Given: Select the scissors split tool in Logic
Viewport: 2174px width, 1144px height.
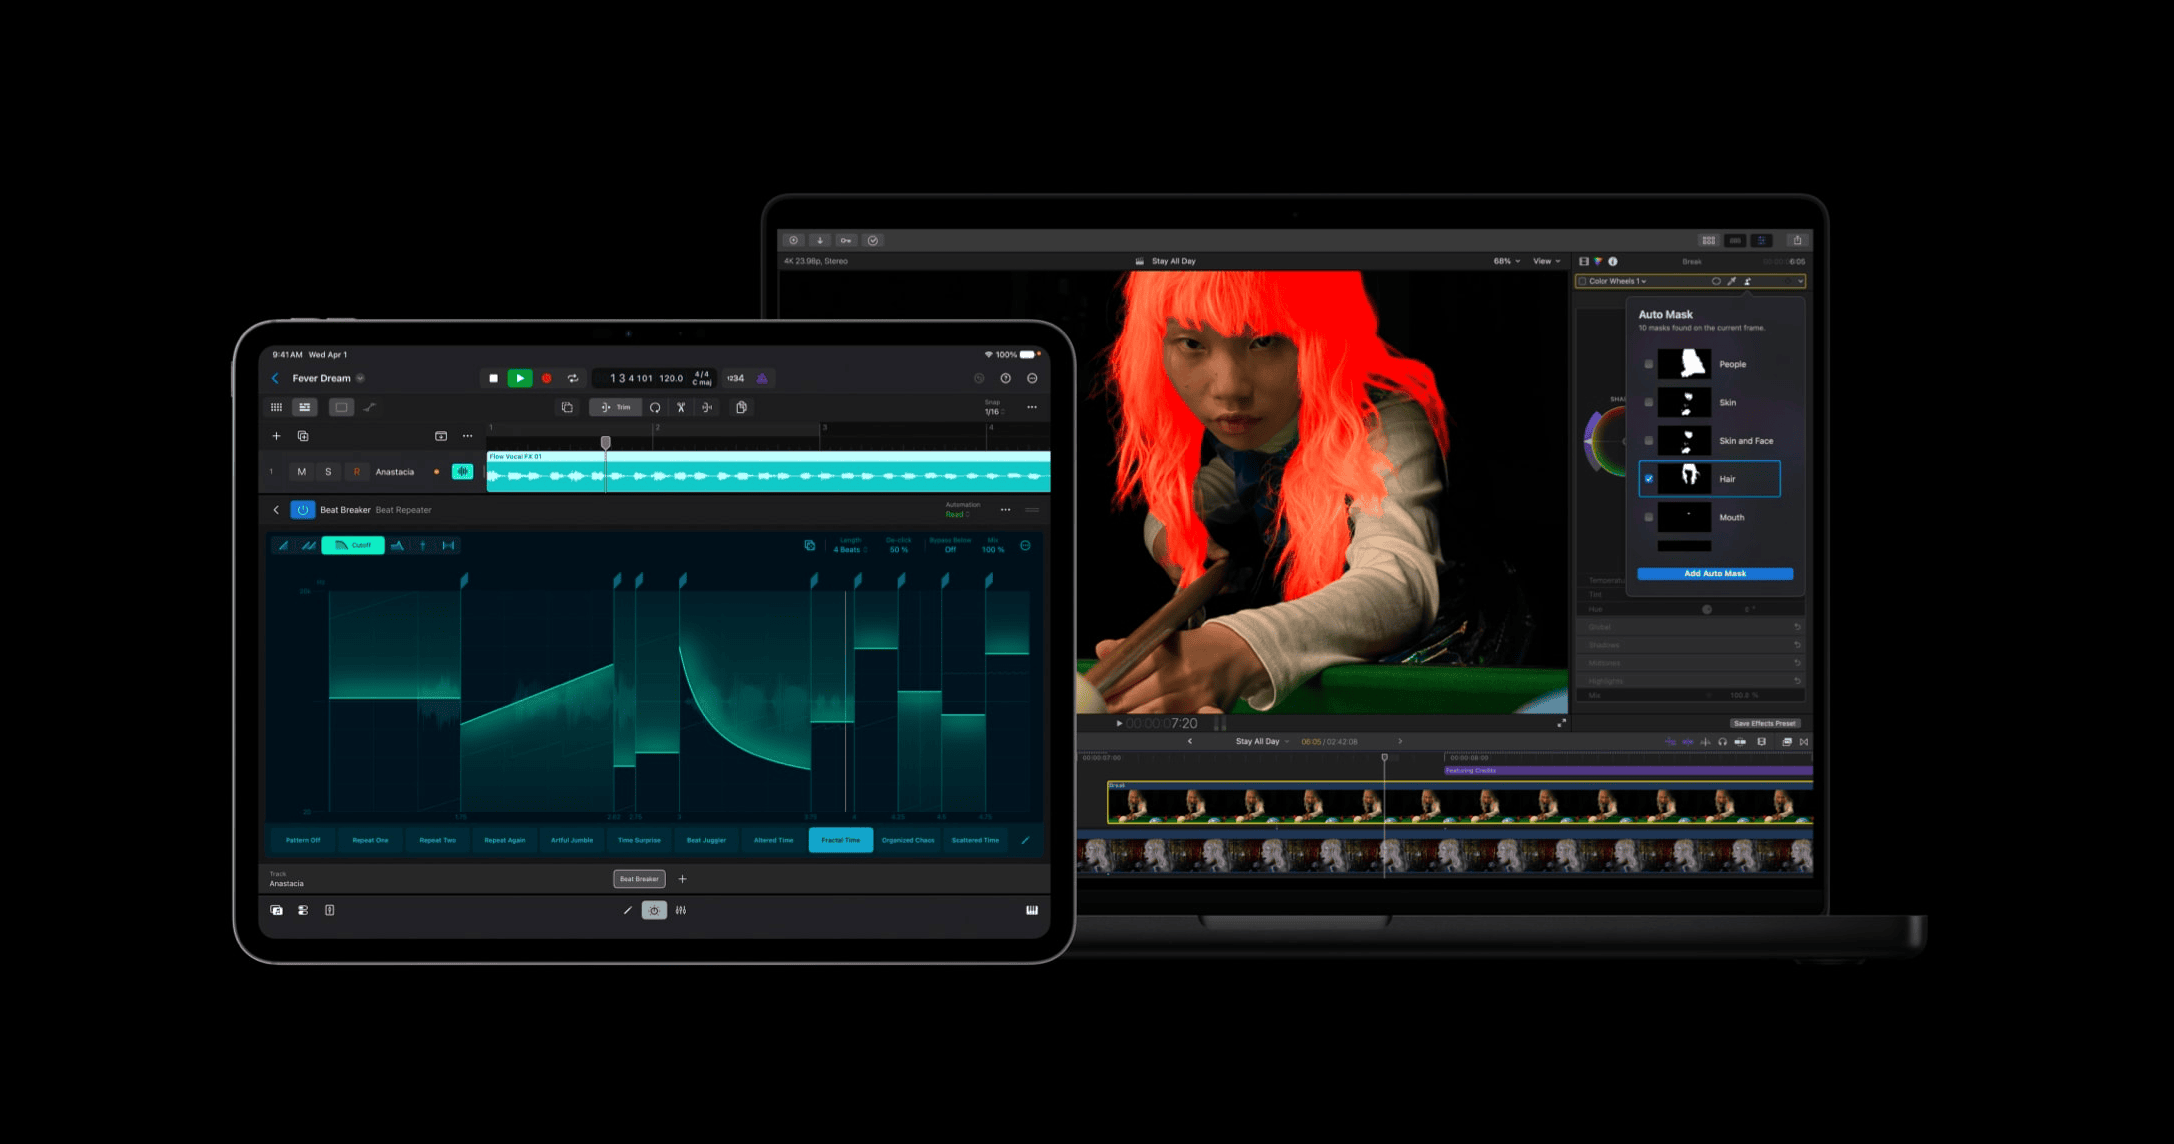Looking at the screenshot, I should pos(681,407).
